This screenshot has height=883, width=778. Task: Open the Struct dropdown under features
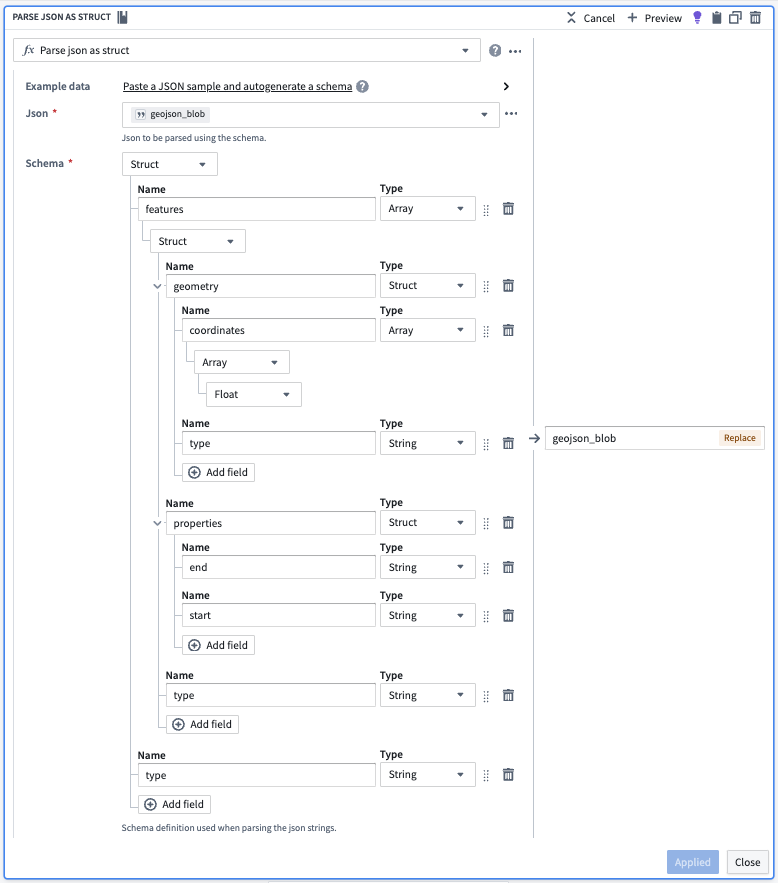click(198, 241)
